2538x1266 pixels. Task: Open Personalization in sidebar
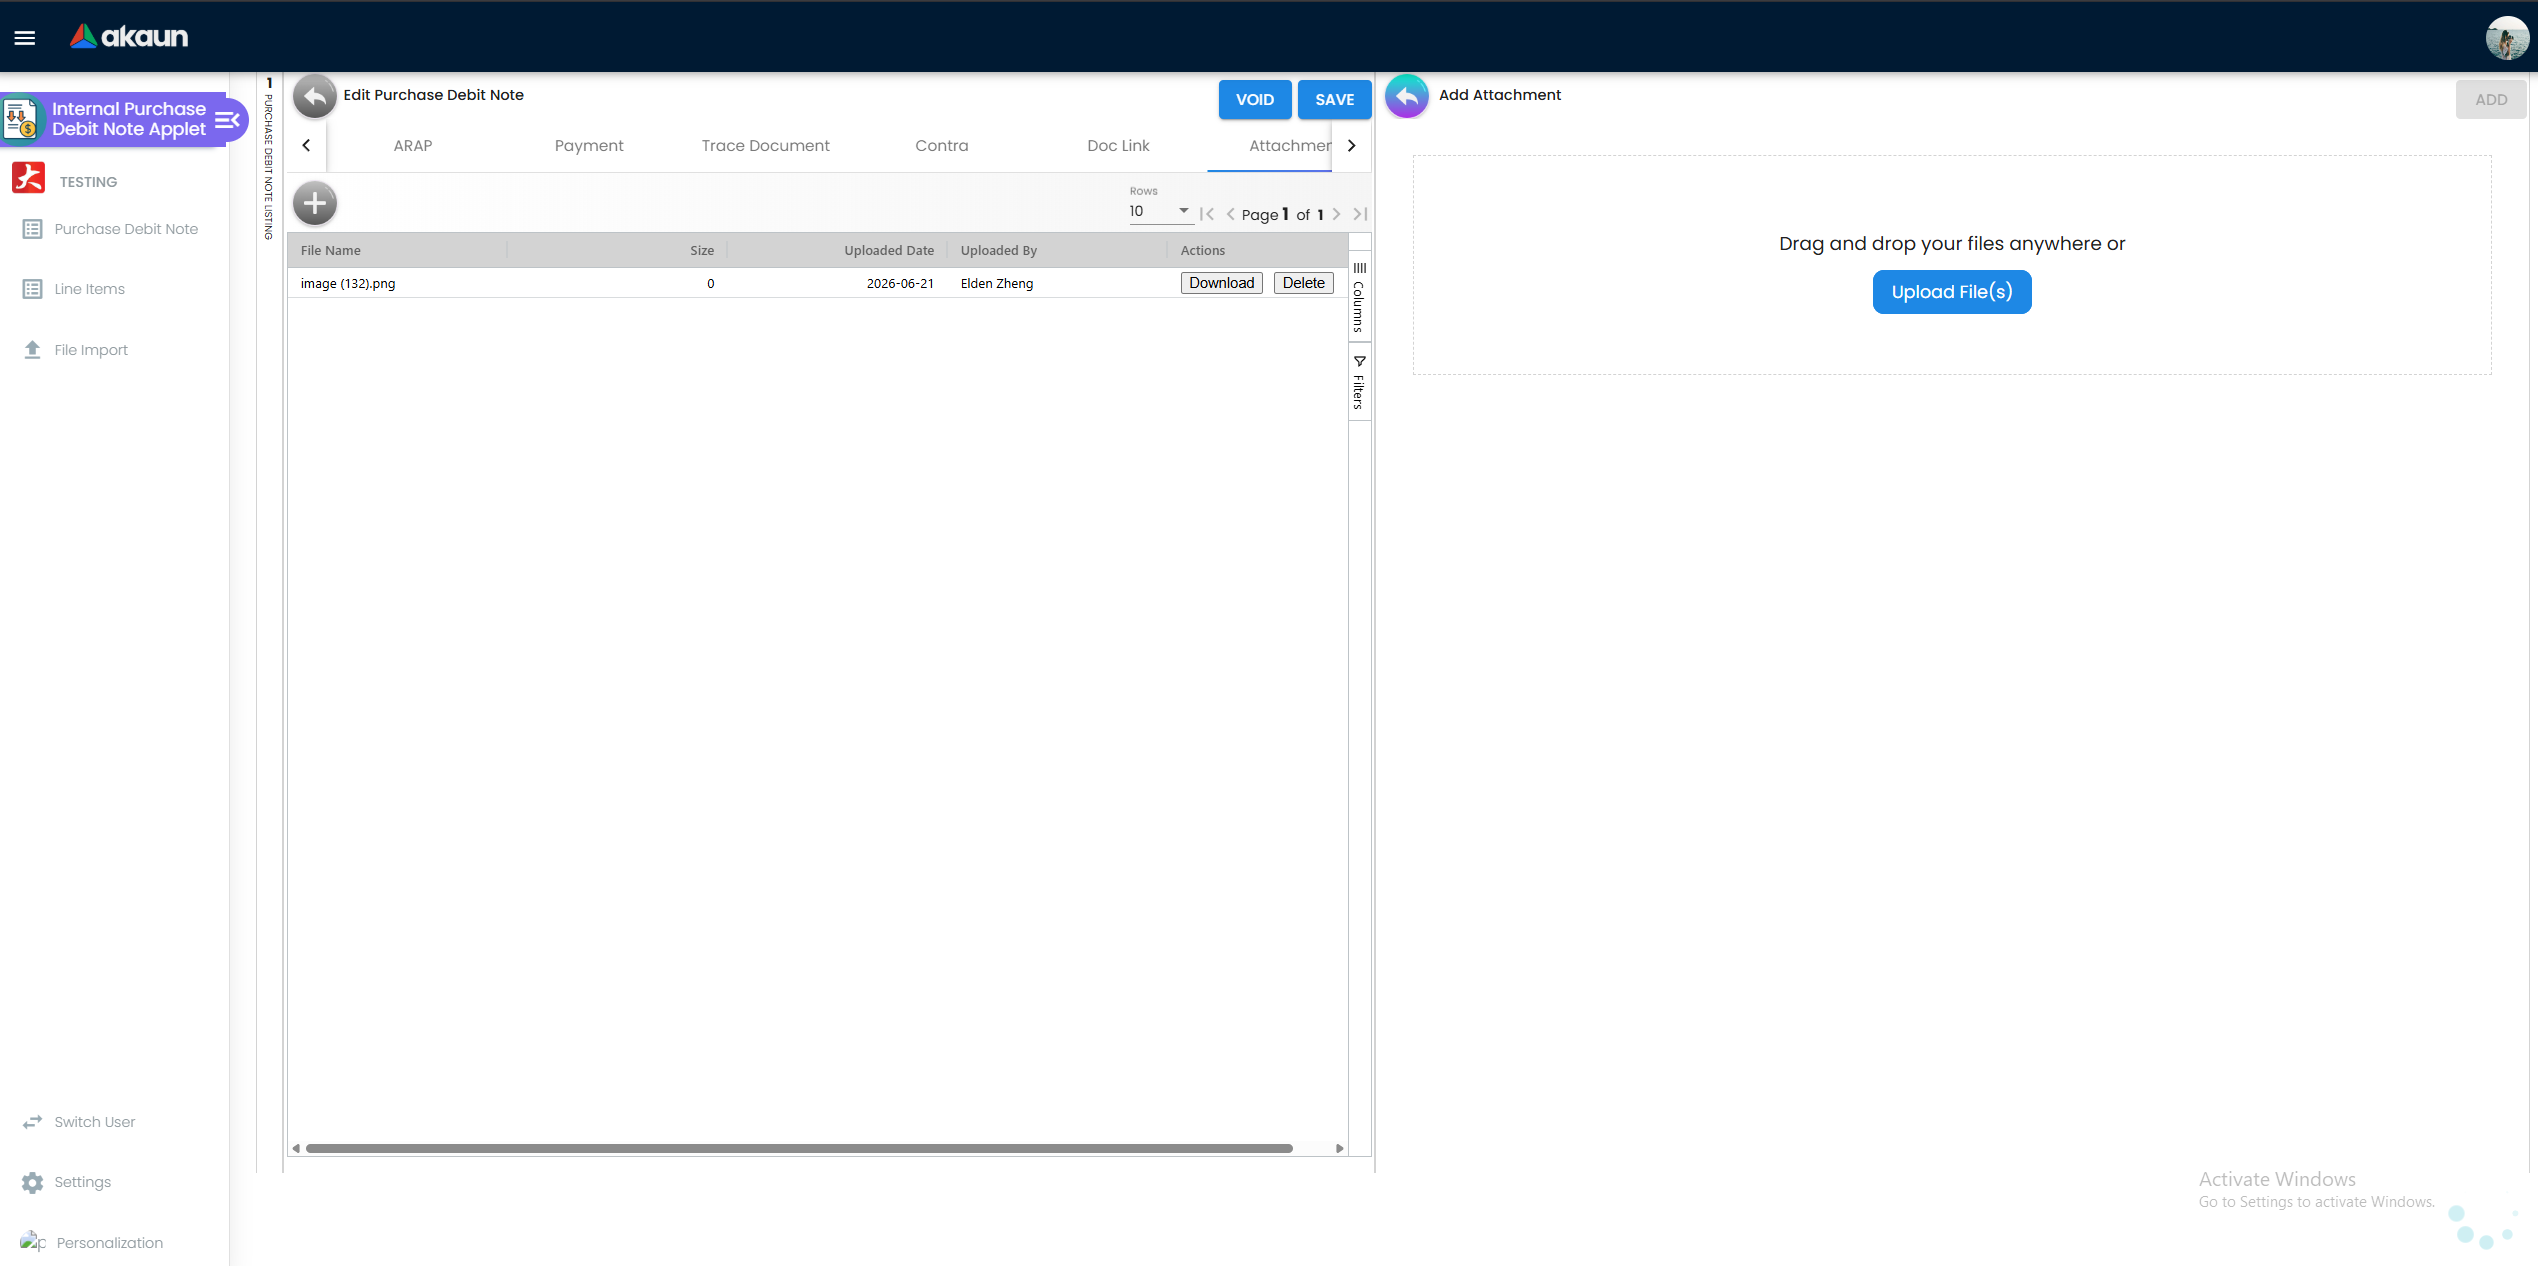pos(92,1242)
